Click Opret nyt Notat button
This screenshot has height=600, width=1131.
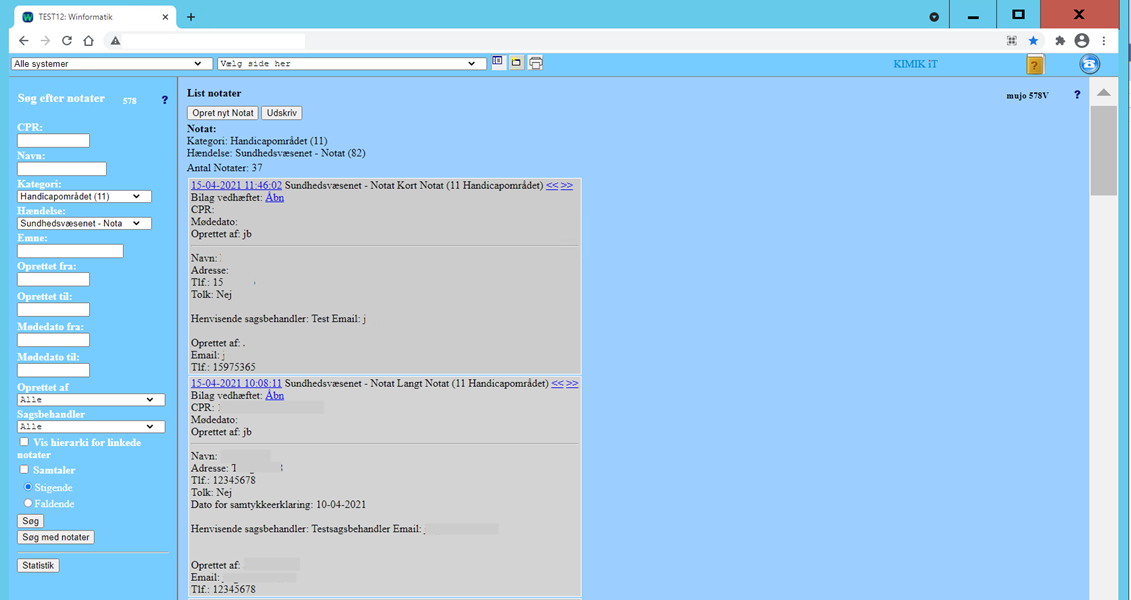223,113
